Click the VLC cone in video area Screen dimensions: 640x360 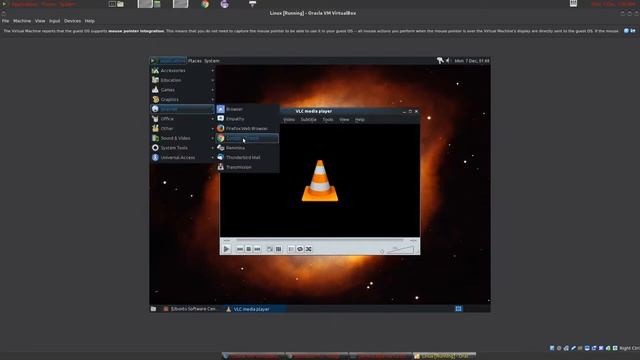(x=320, y=180)
